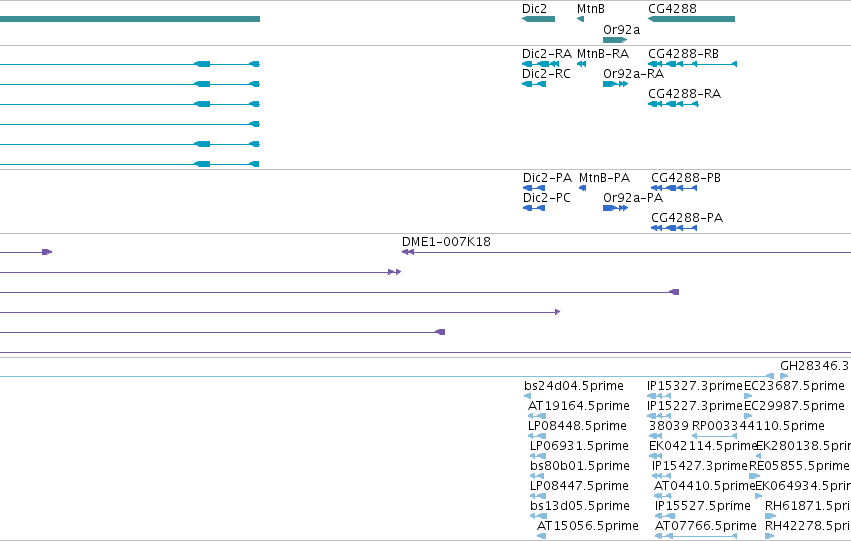Click the DME1-007K18 clone arrowhead
851x541 pixels.
[x=408, y=252]
